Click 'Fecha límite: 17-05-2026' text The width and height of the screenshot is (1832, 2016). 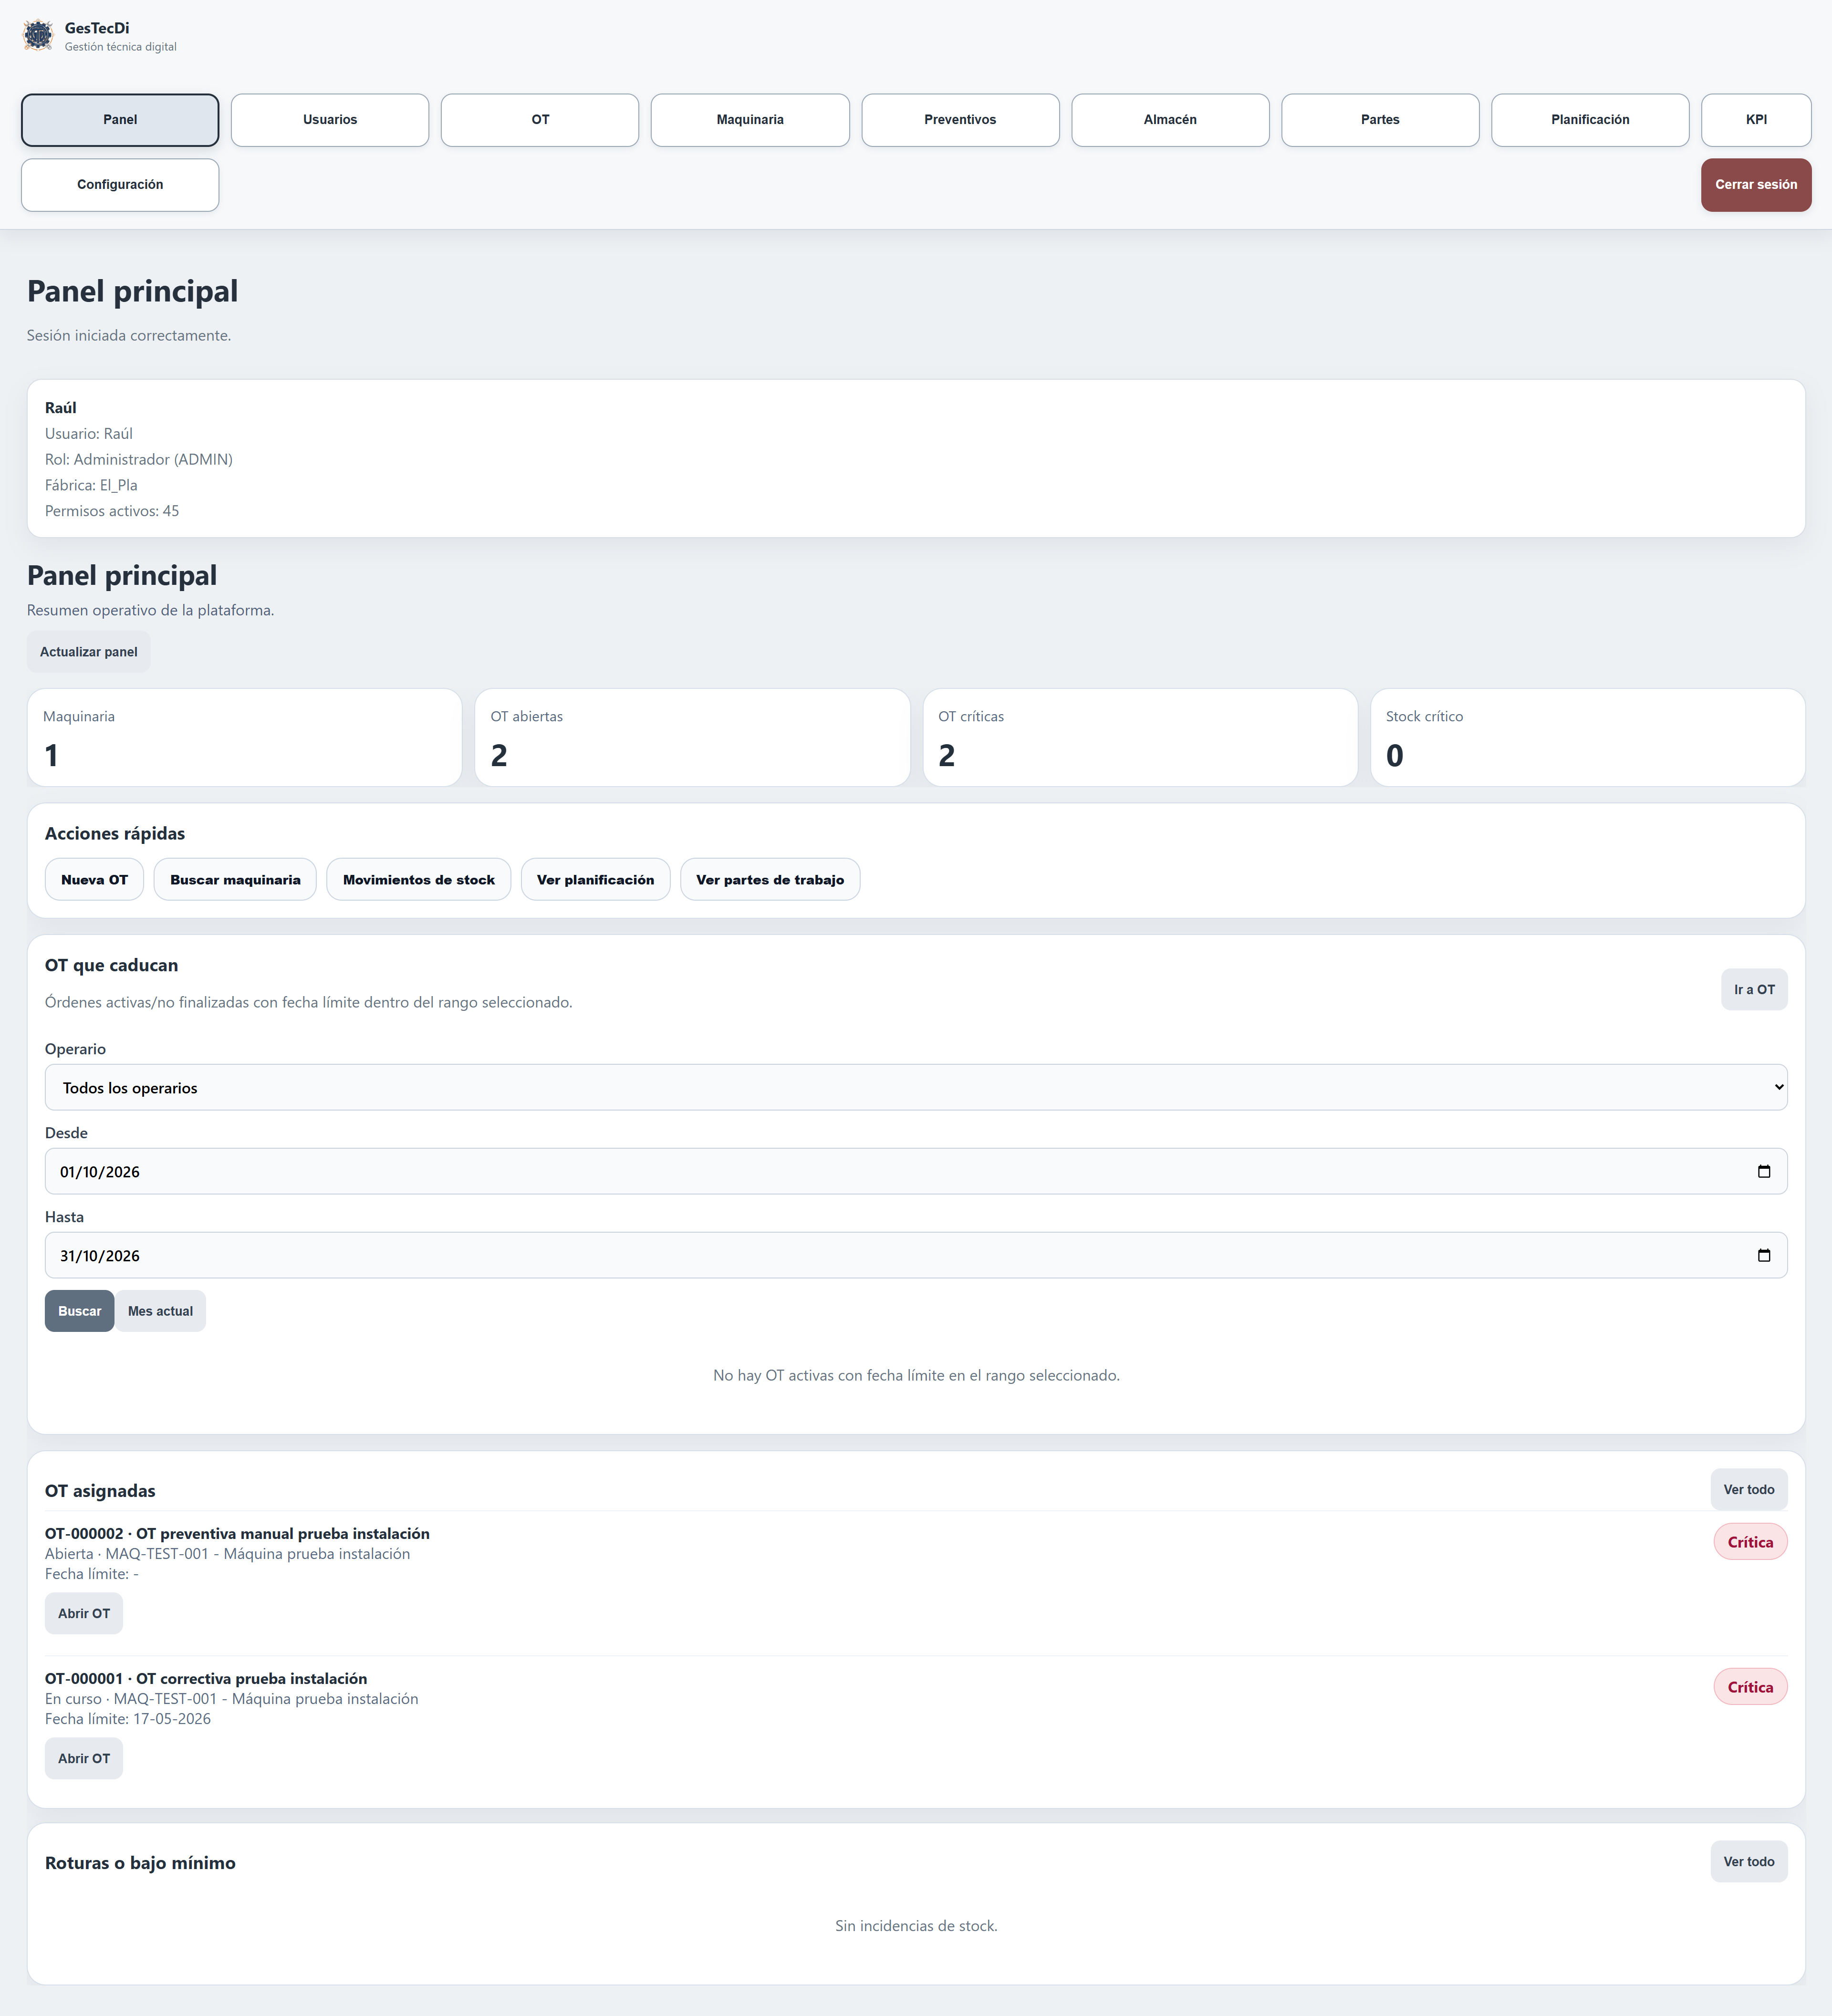coord(128,1718)
